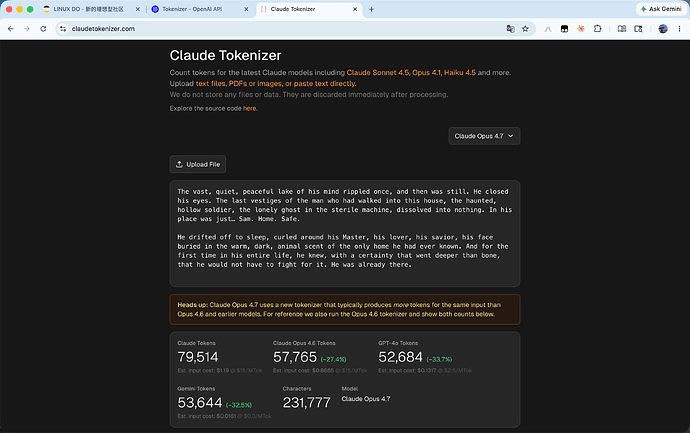Follow the source code 'here' link
This screenshot has height=433, width=690.
click(250, 108)
